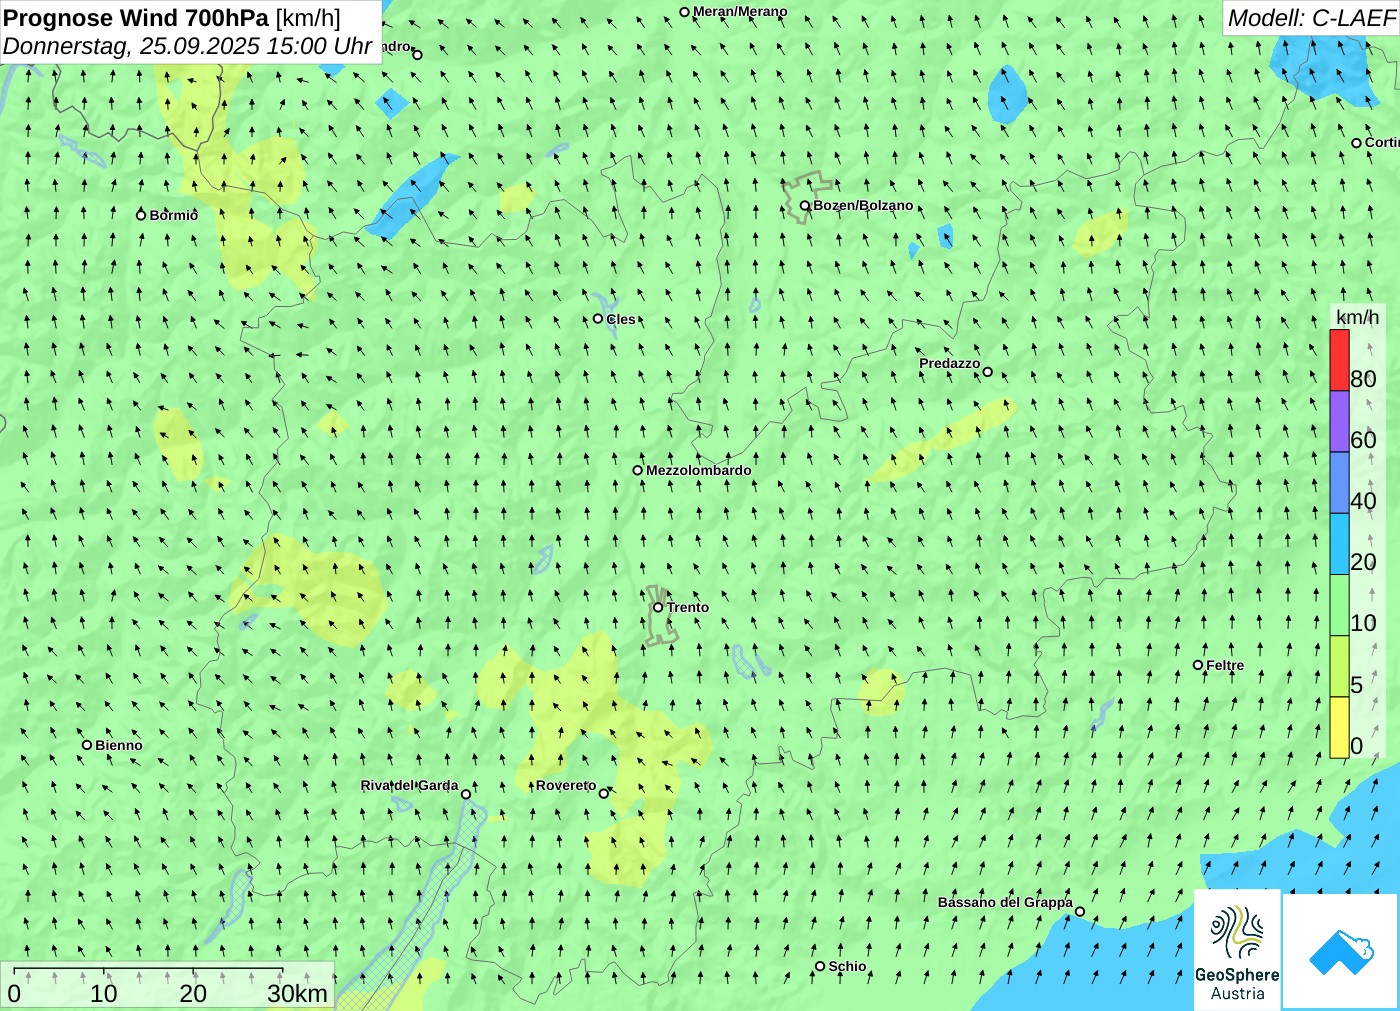
Task: Click the blue cloud logo icon
Action: click(1340, 952)
